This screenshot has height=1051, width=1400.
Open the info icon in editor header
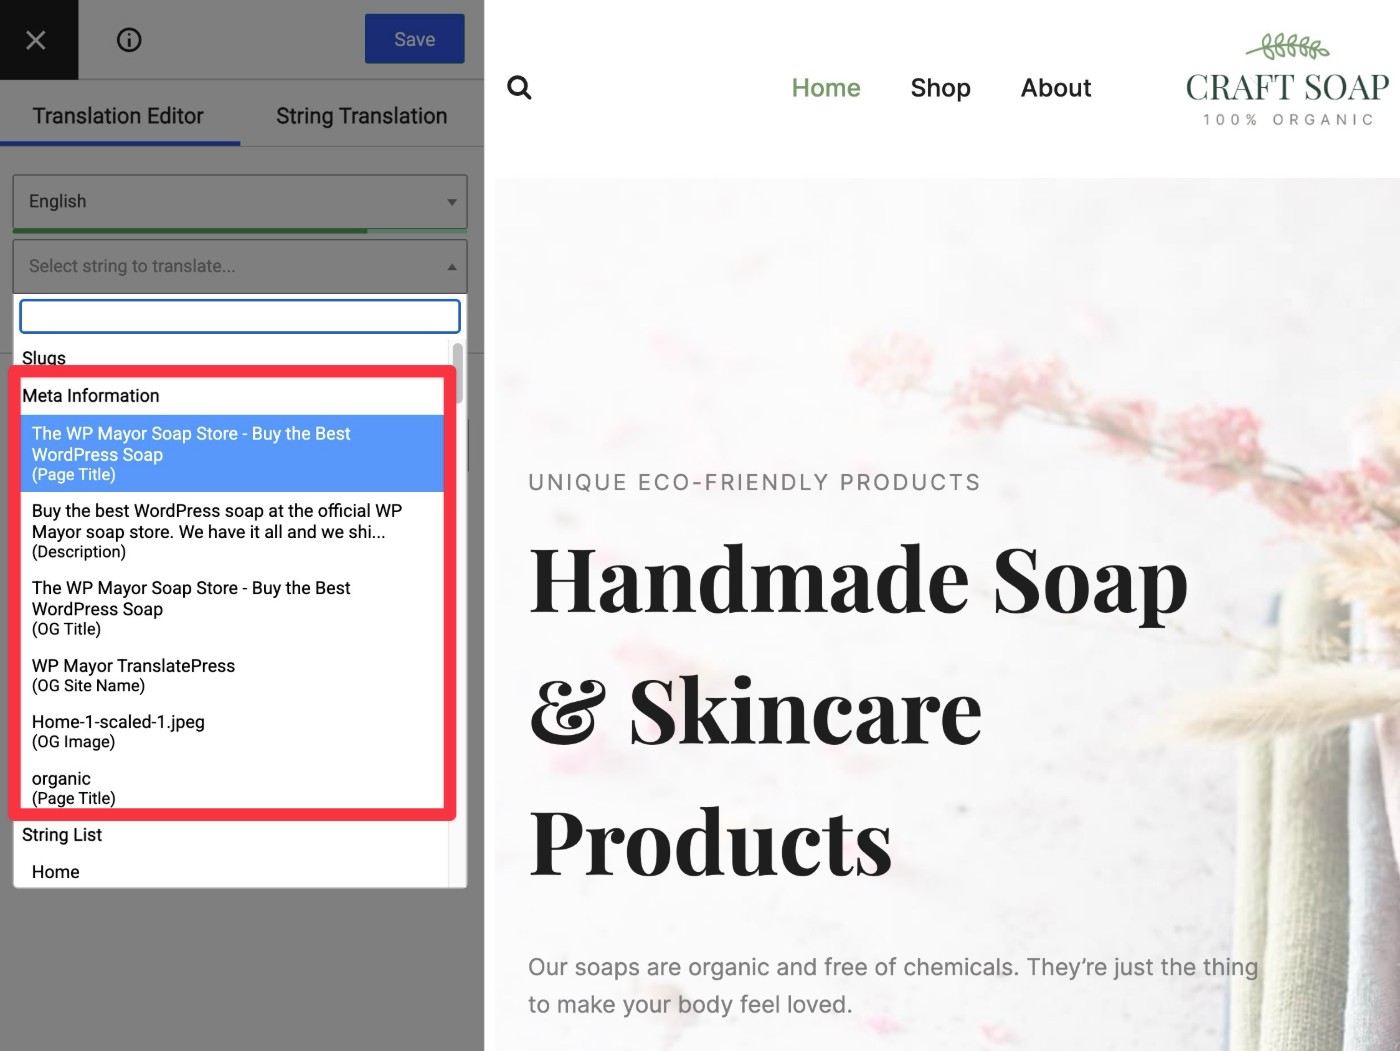tap(129, 40)
